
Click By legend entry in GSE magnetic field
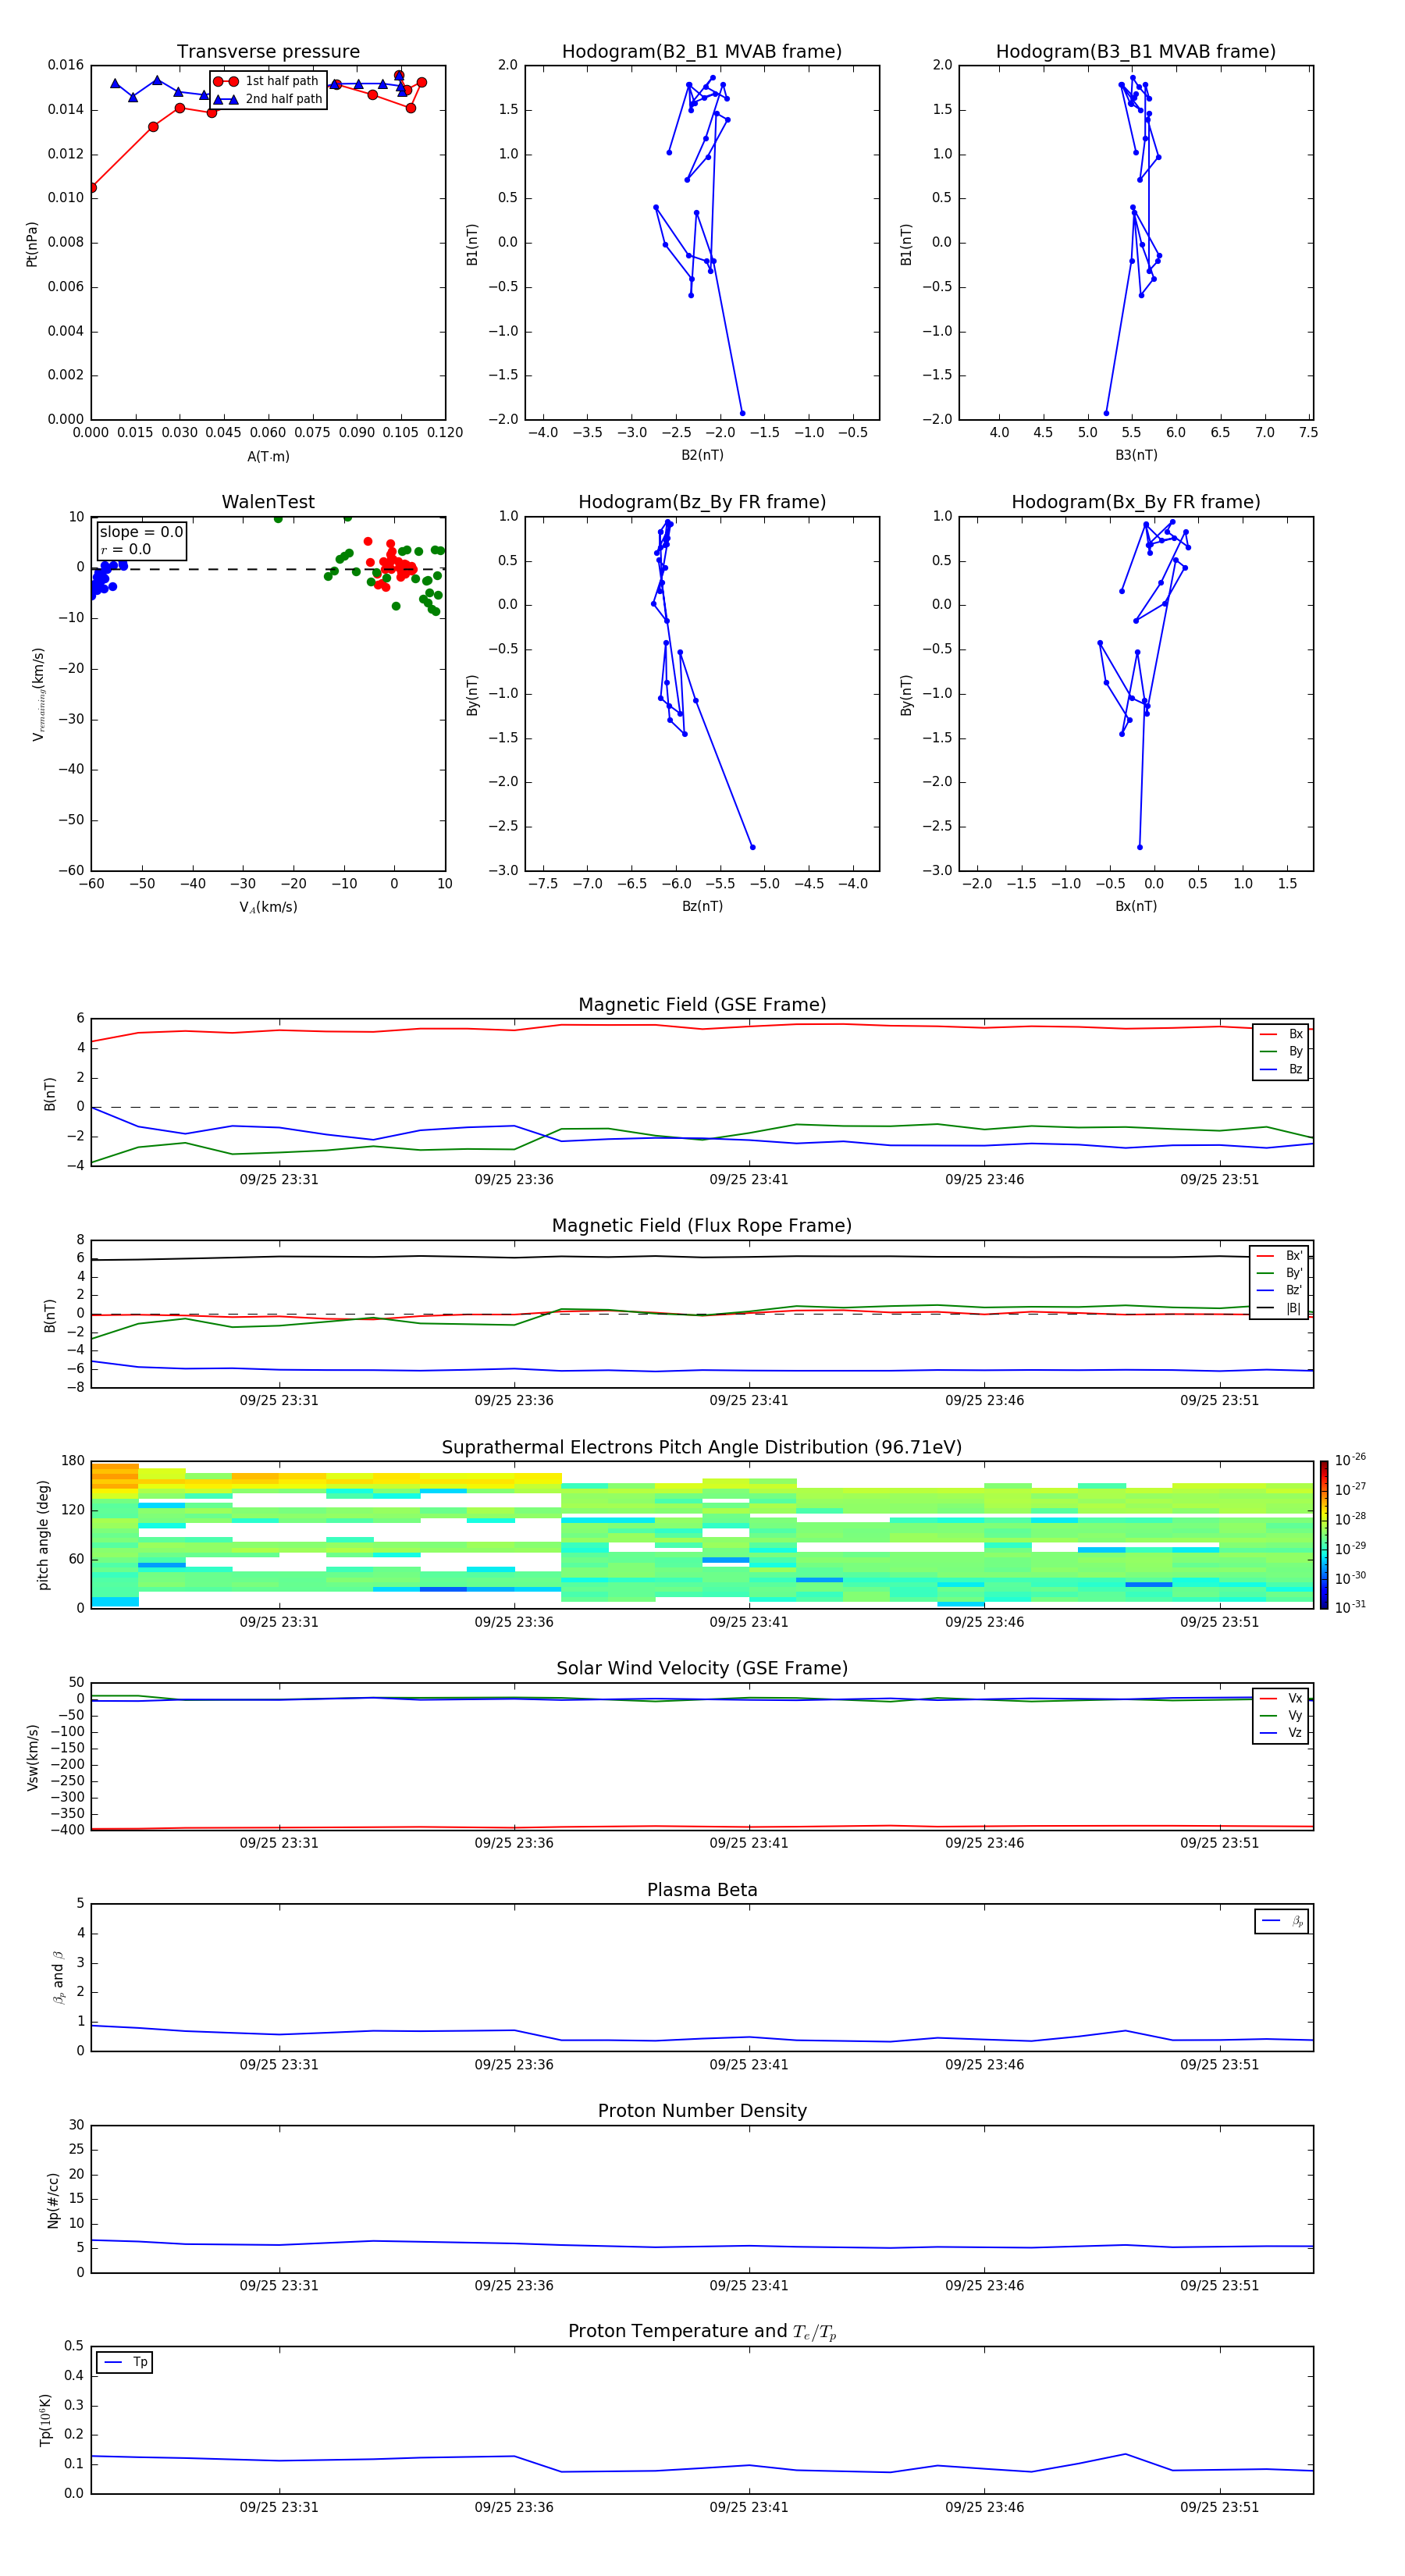point(1281,1051)
